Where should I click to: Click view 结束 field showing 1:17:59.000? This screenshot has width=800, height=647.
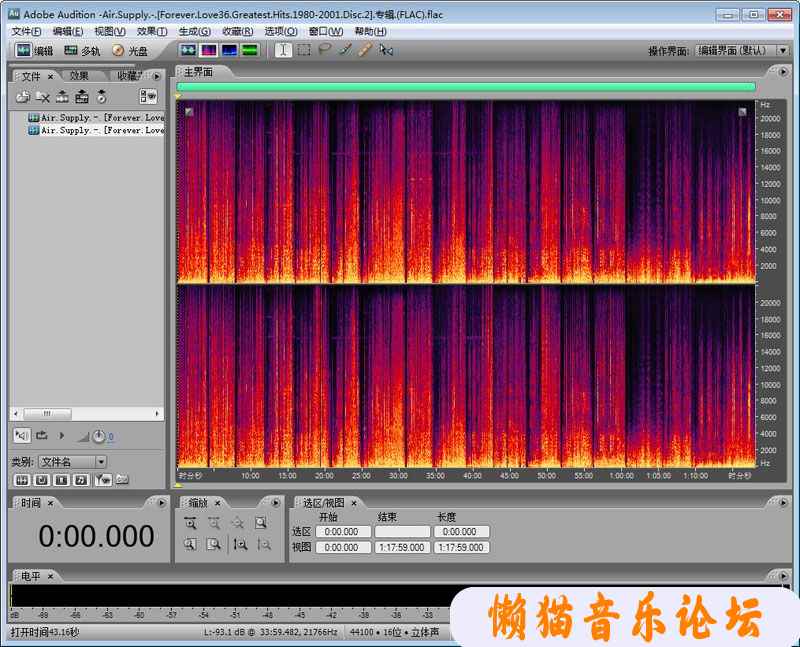tap(402, 548)
